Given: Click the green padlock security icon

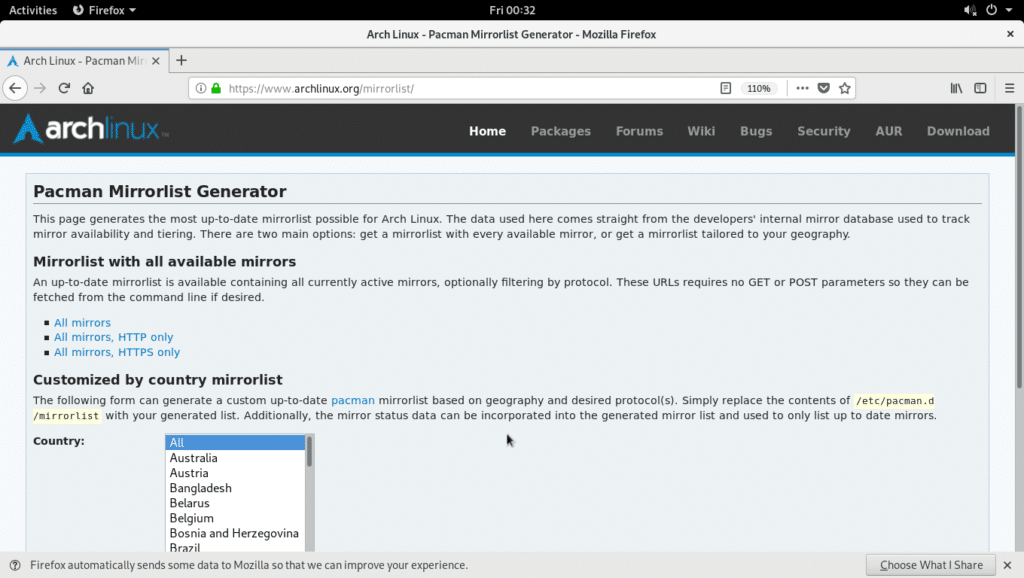Looking at the screenshot, I should point(214,88).
